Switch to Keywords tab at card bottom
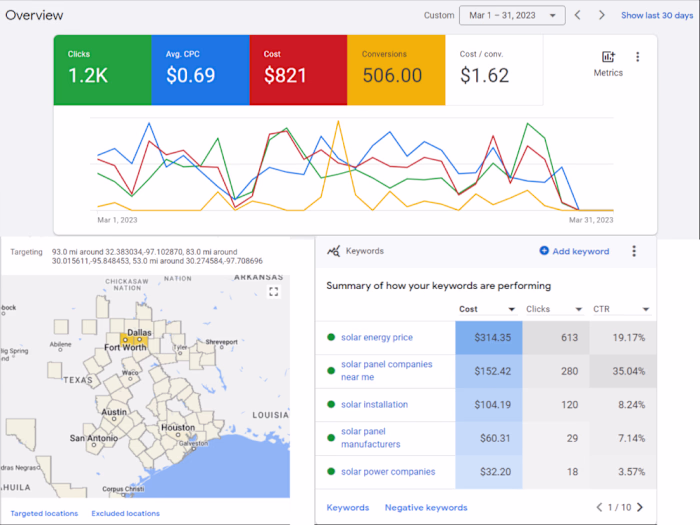Image resolution: width=700 pixels, height=525 pixels. click(x=348, y=508)
